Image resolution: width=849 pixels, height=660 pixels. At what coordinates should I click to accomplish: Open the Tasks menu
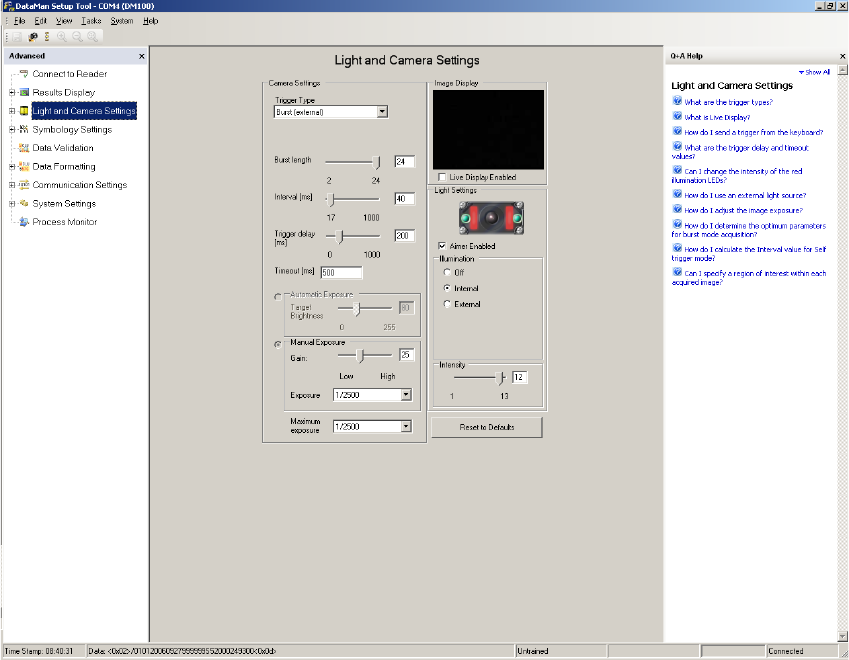click(x=92, y=21)
